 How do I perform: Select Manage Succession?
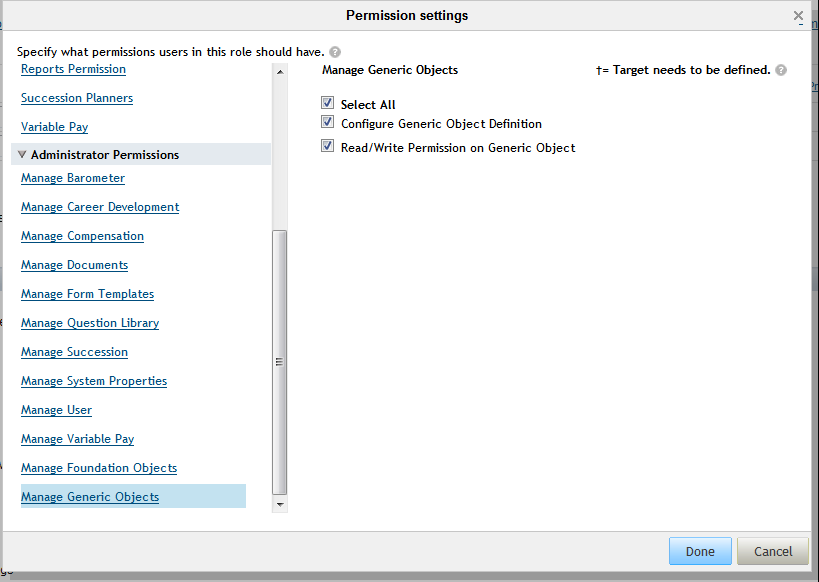[x=74, y=352]
